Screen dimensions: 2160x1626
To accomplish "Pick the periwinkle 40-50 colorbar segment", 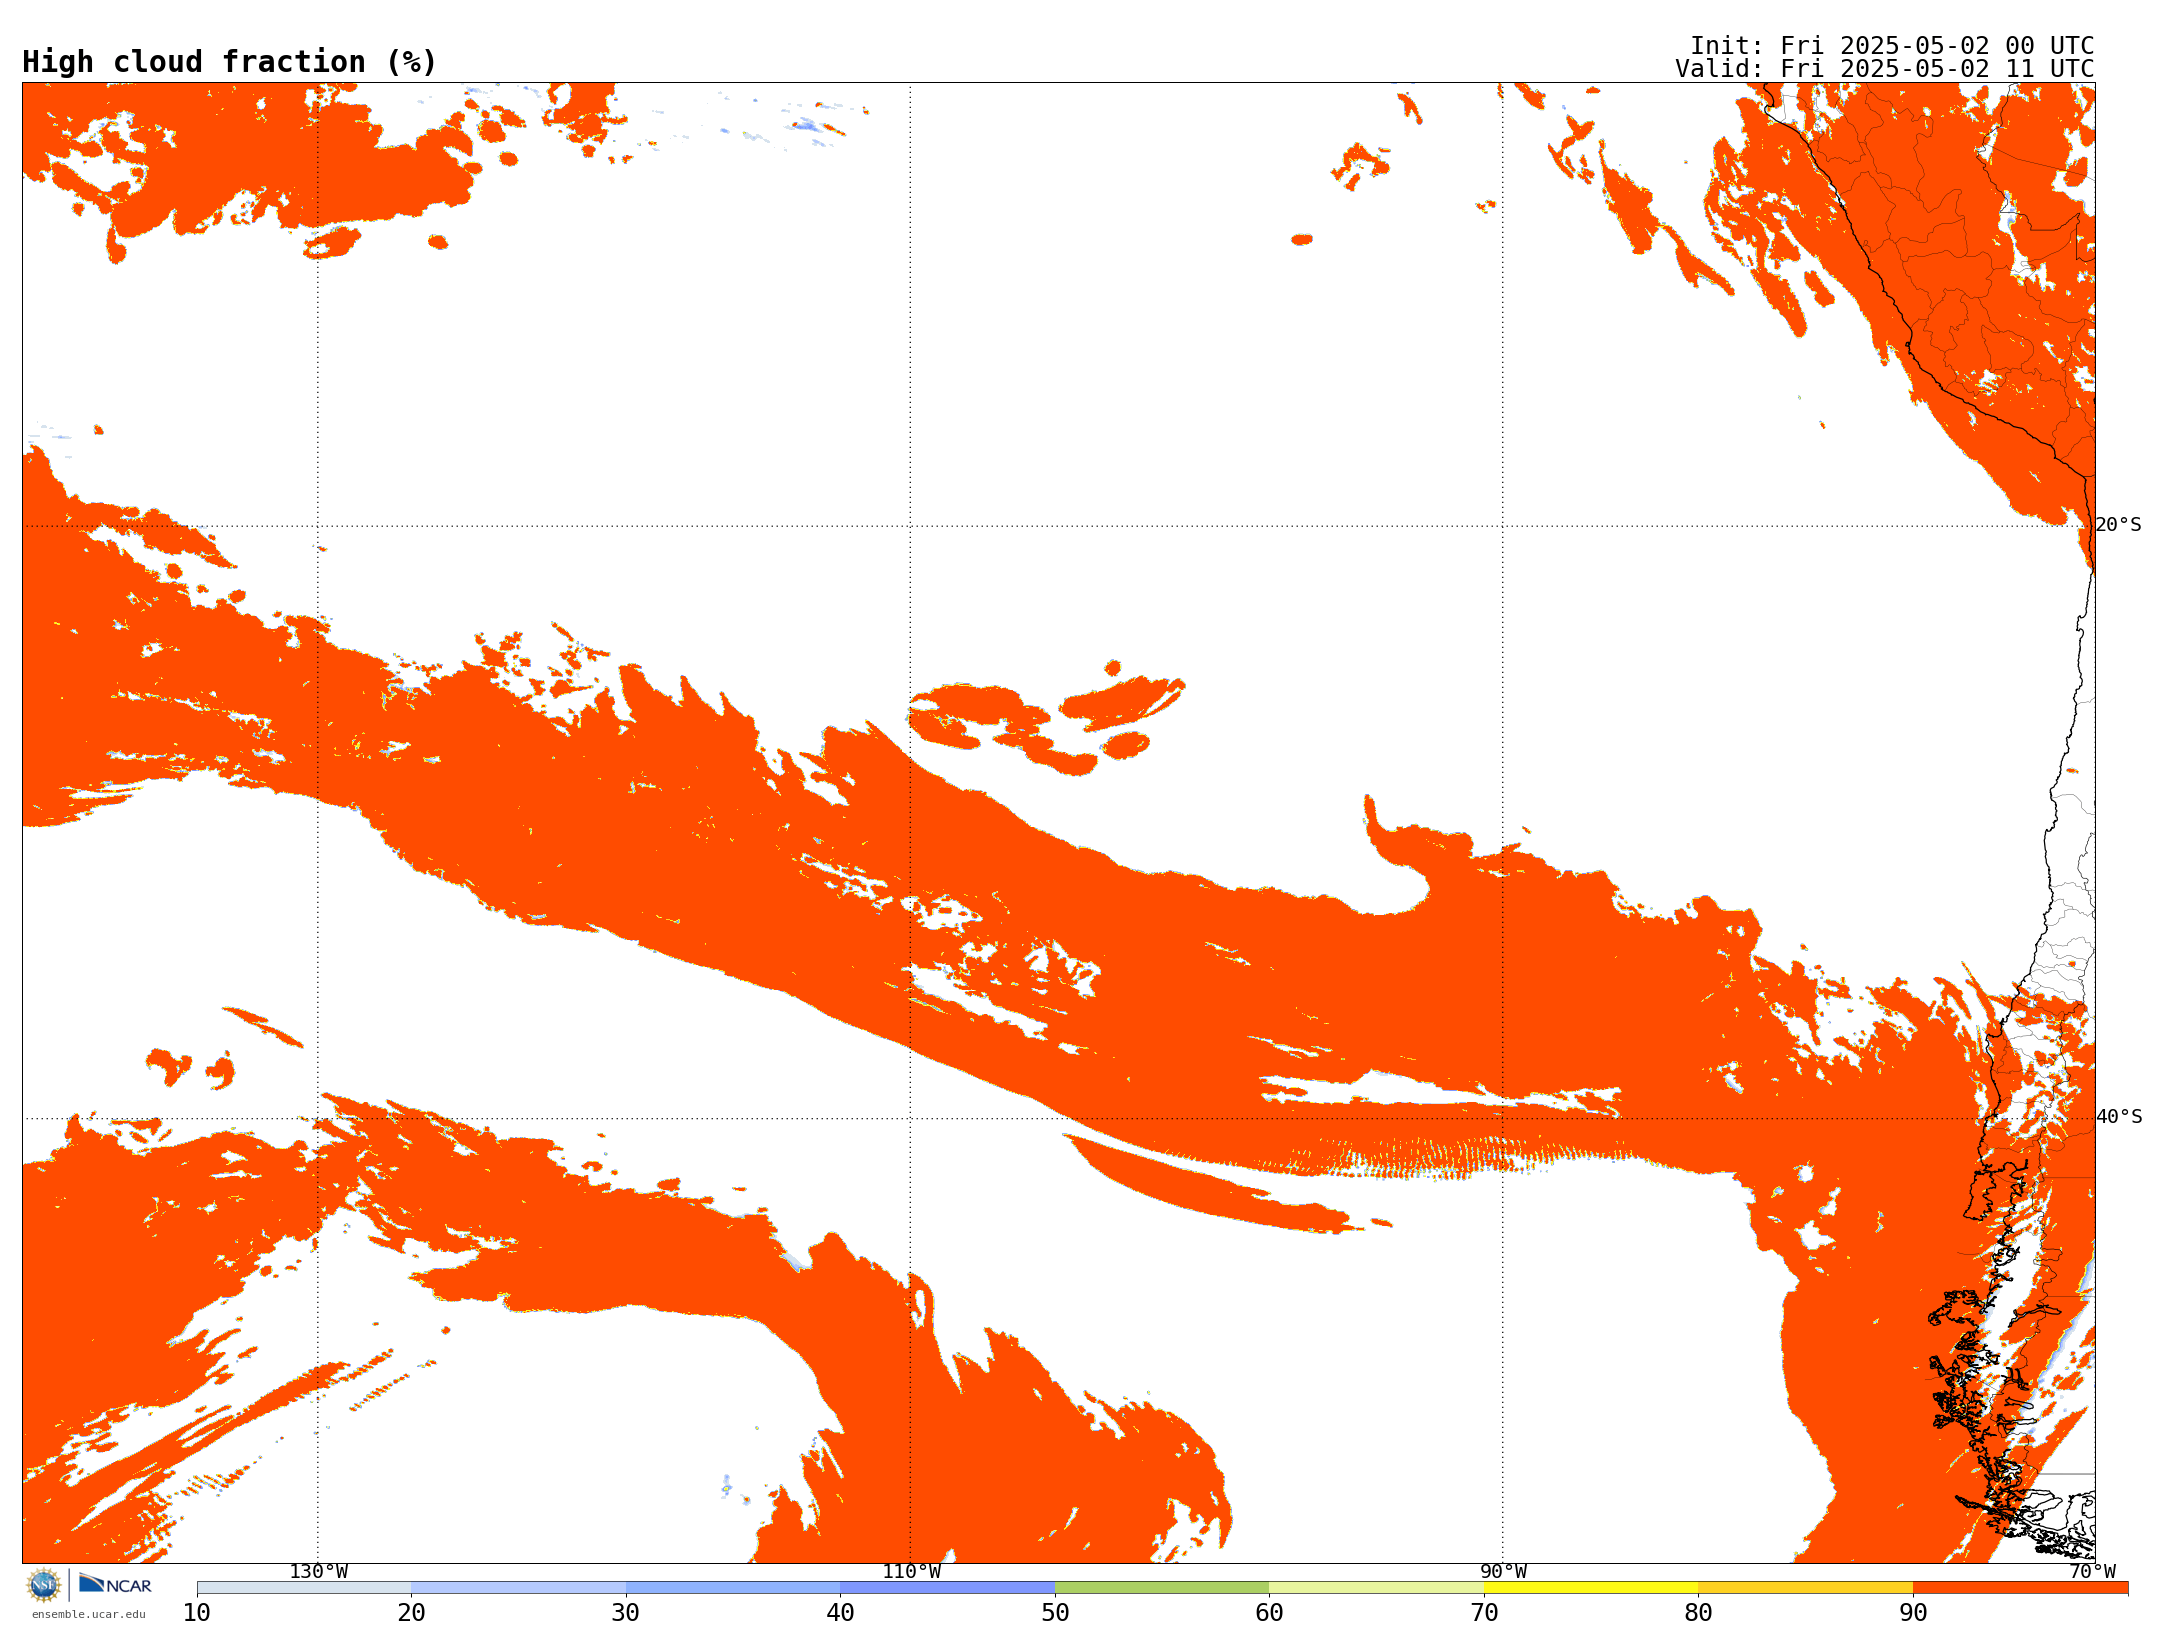I will [x=947, y=1588].
